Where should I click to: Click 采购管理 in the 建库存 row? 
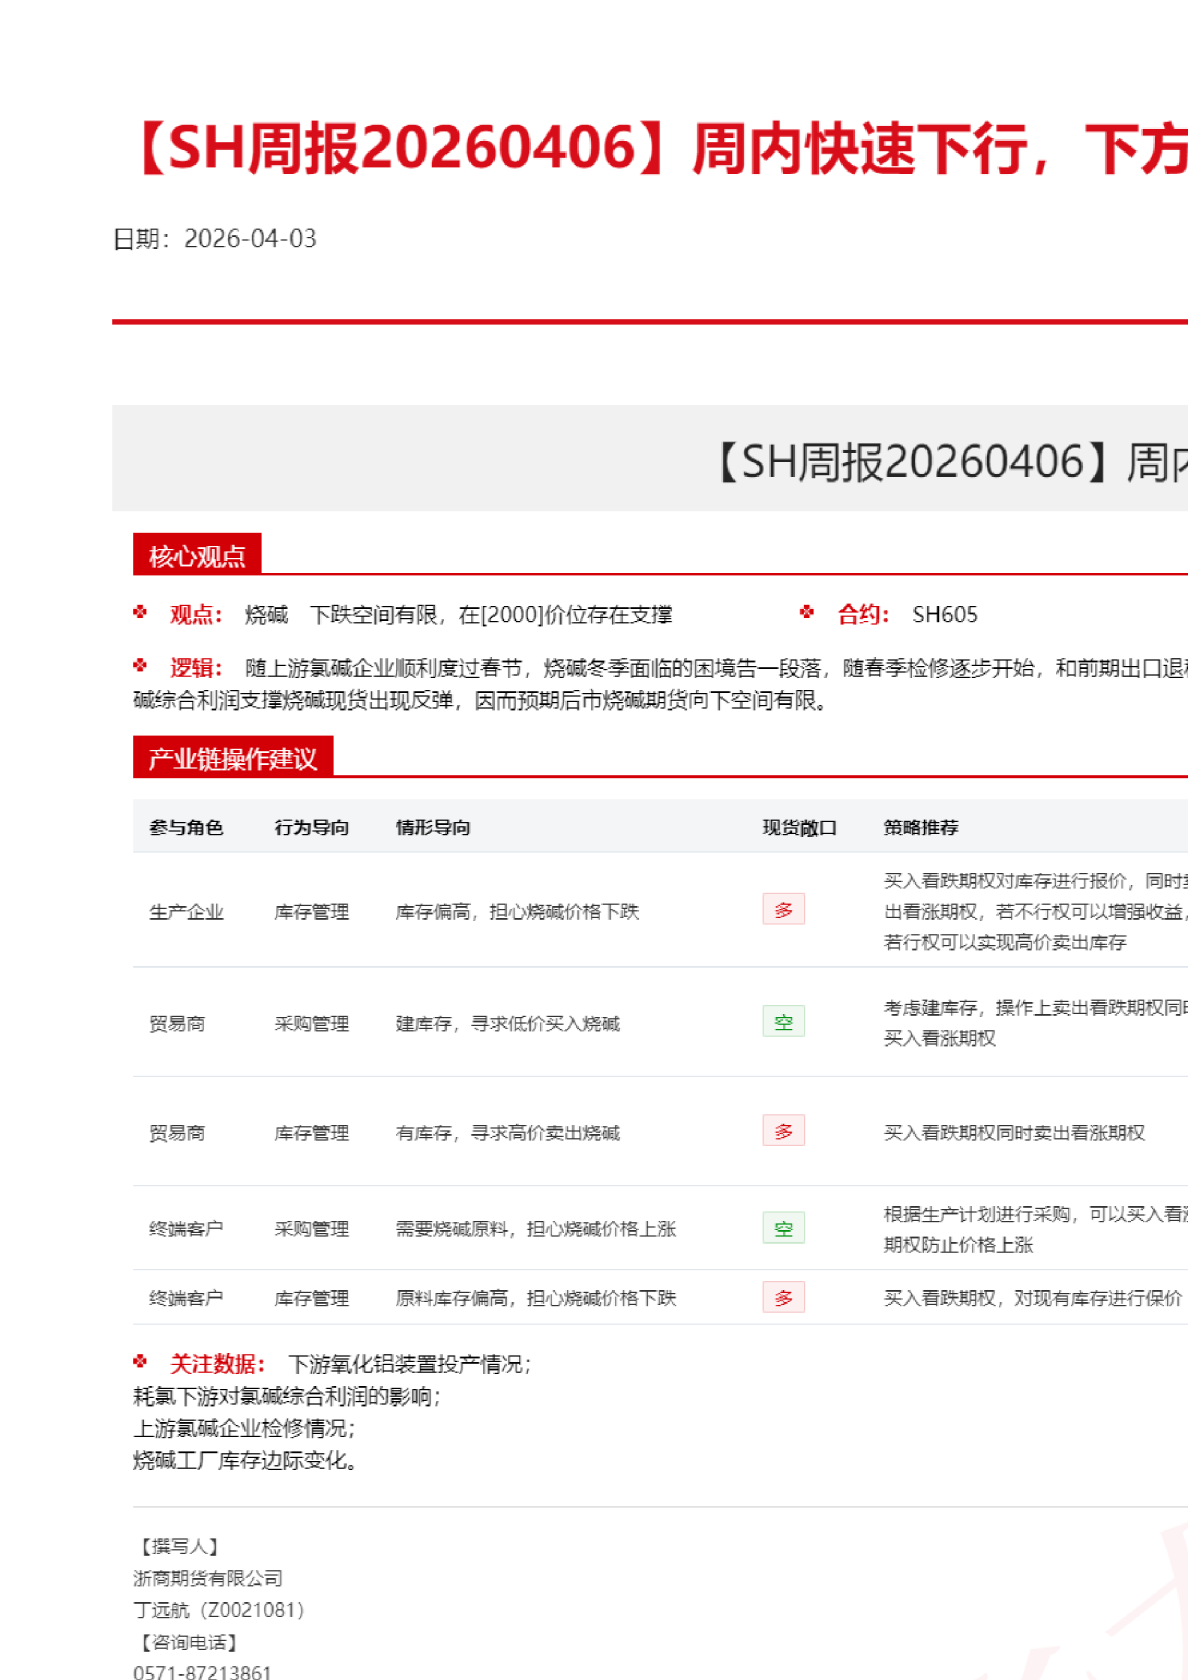pyautogui.click(x=312, y=1024)
